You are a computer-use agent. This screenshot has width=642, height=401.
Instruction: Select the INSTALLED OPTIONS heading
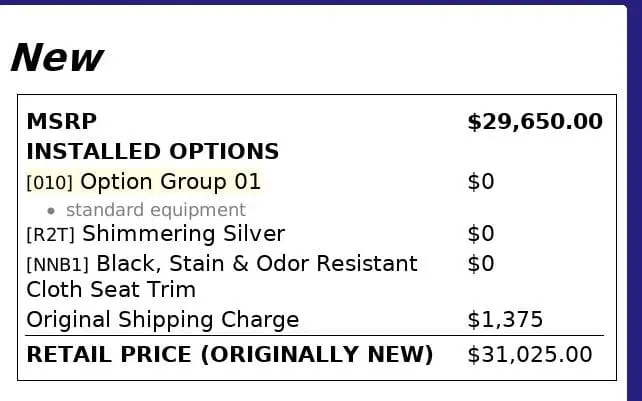pyautogui.click(x=152, y=152)
